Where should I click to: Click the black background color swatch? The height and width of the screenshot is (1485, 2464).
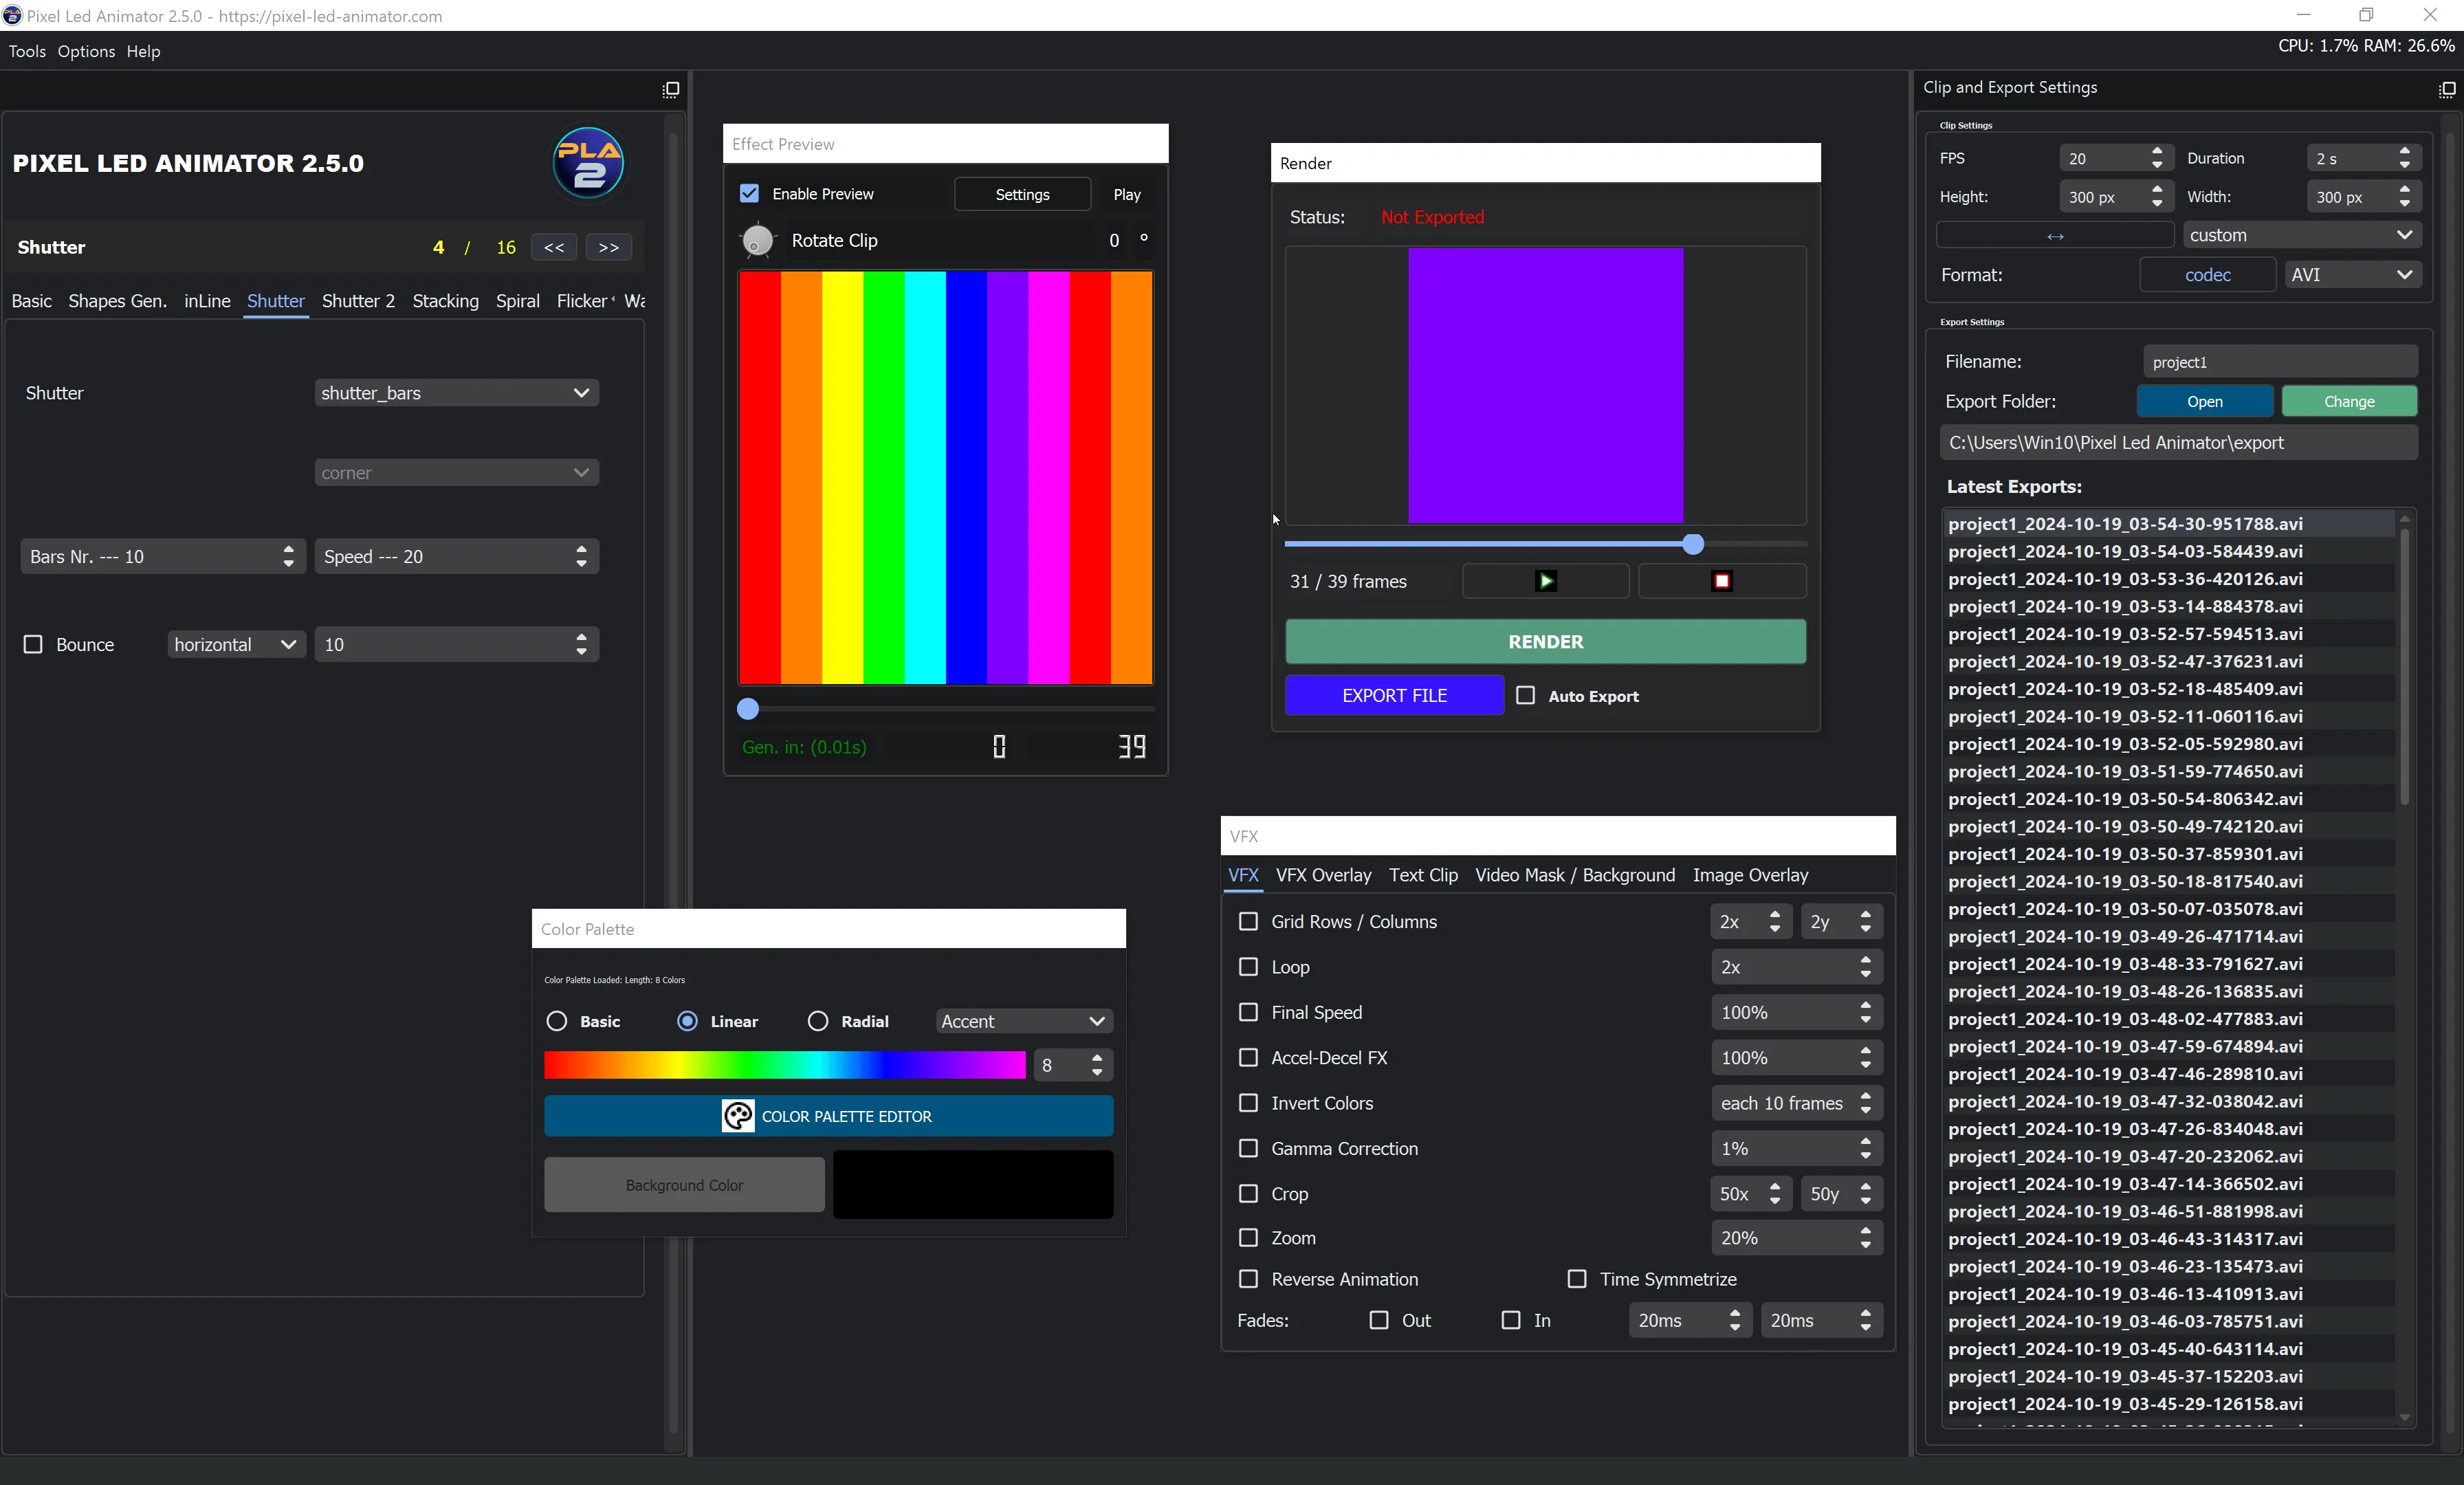pyautogui.click(x=972, y=1184)
